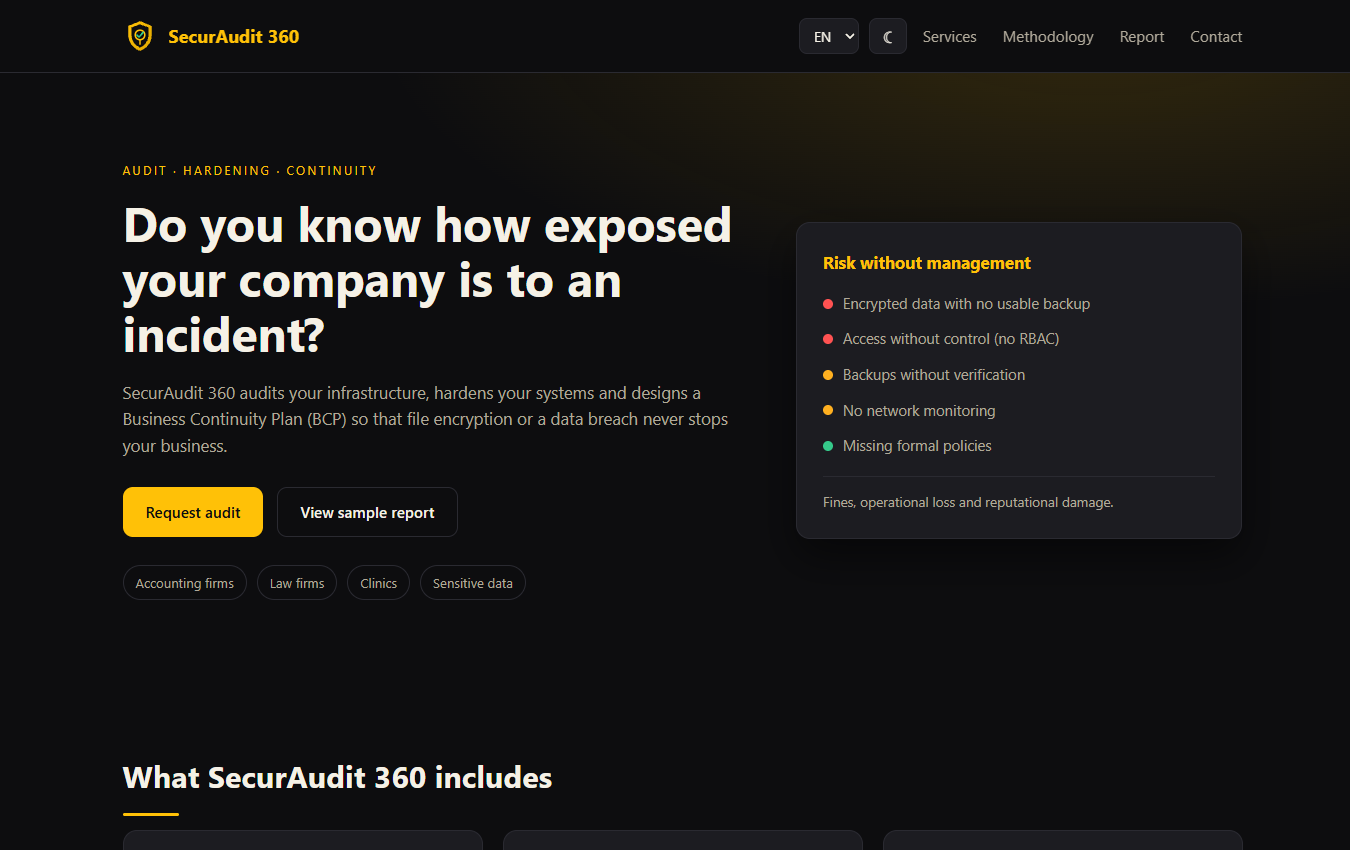Click the Access without control (no RBAC) text
The width and height of the screenshot is (1350, 850).
point(951,339)
